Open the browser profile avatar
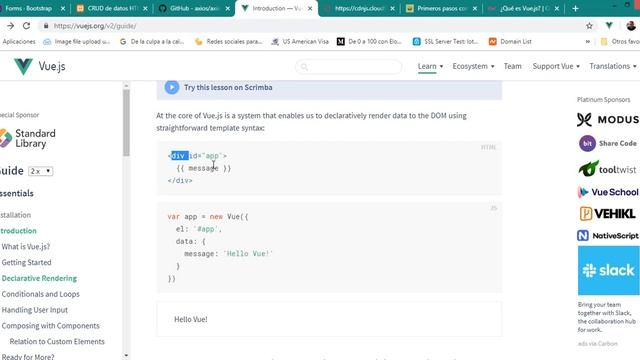The image size is (640, 360). point(631,26)
